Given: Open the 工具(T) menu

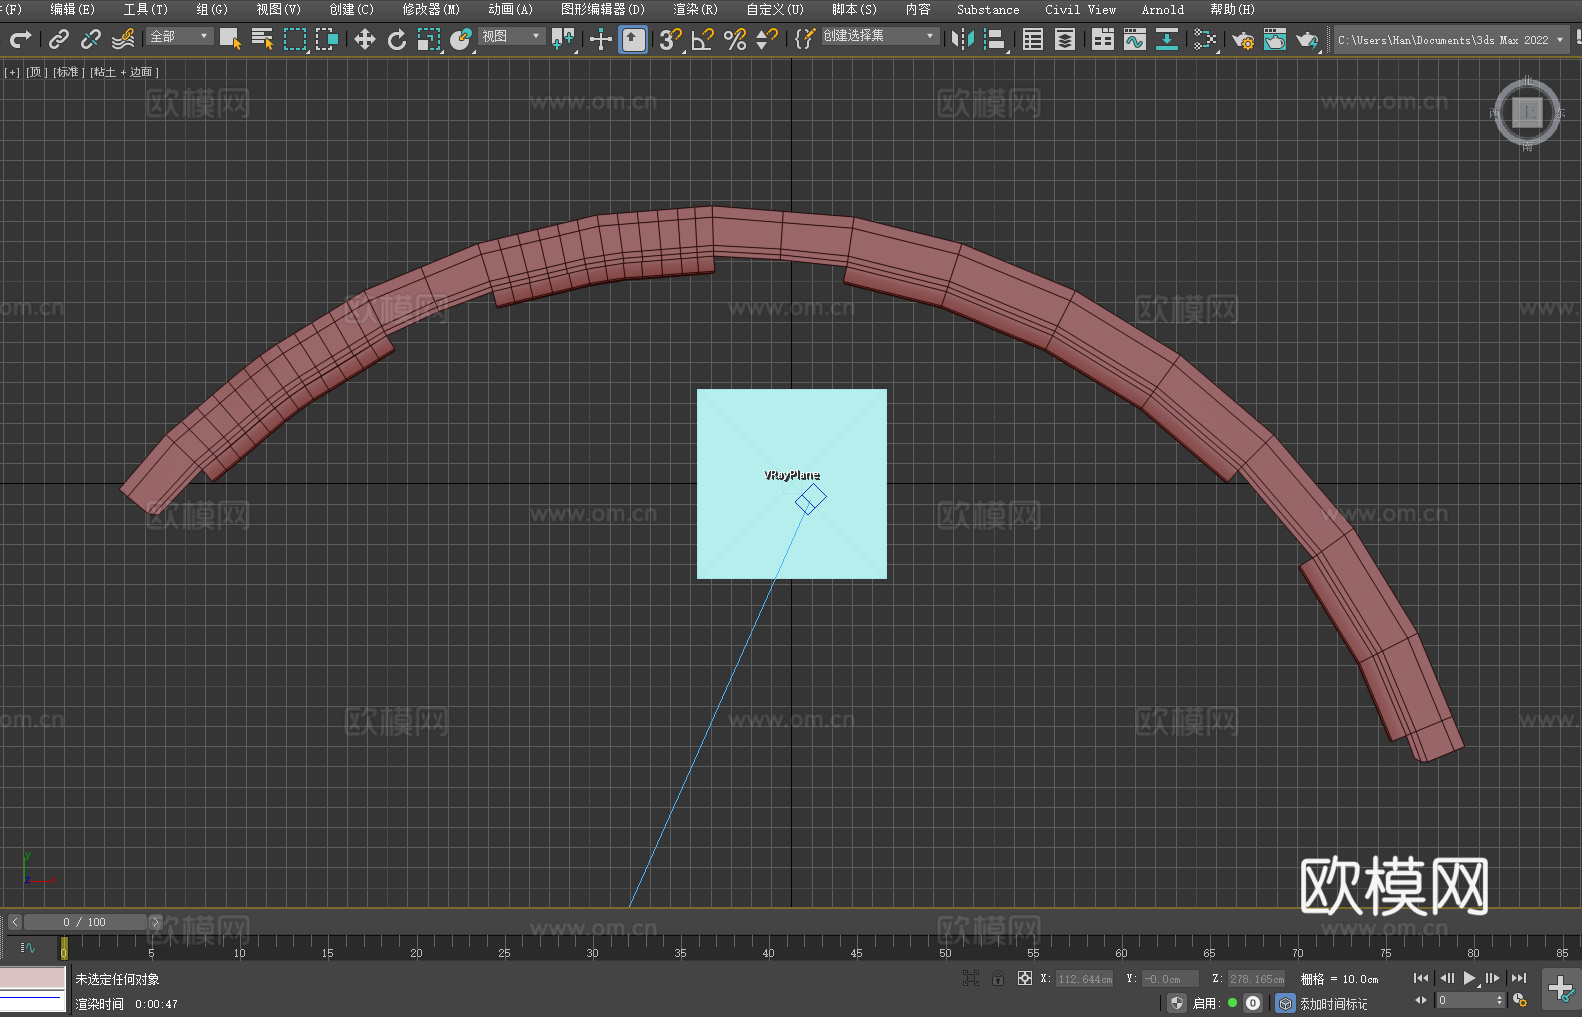Looking at the screenshot, I should point(145,9).
